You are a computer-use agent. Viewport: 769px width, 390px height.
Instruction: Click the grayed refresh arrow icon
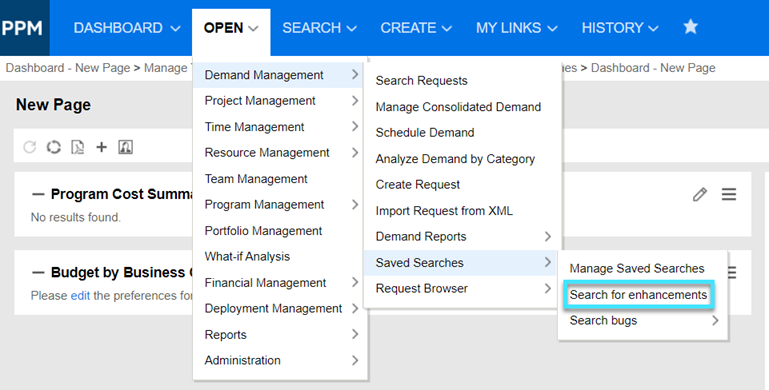coord(30,147)
